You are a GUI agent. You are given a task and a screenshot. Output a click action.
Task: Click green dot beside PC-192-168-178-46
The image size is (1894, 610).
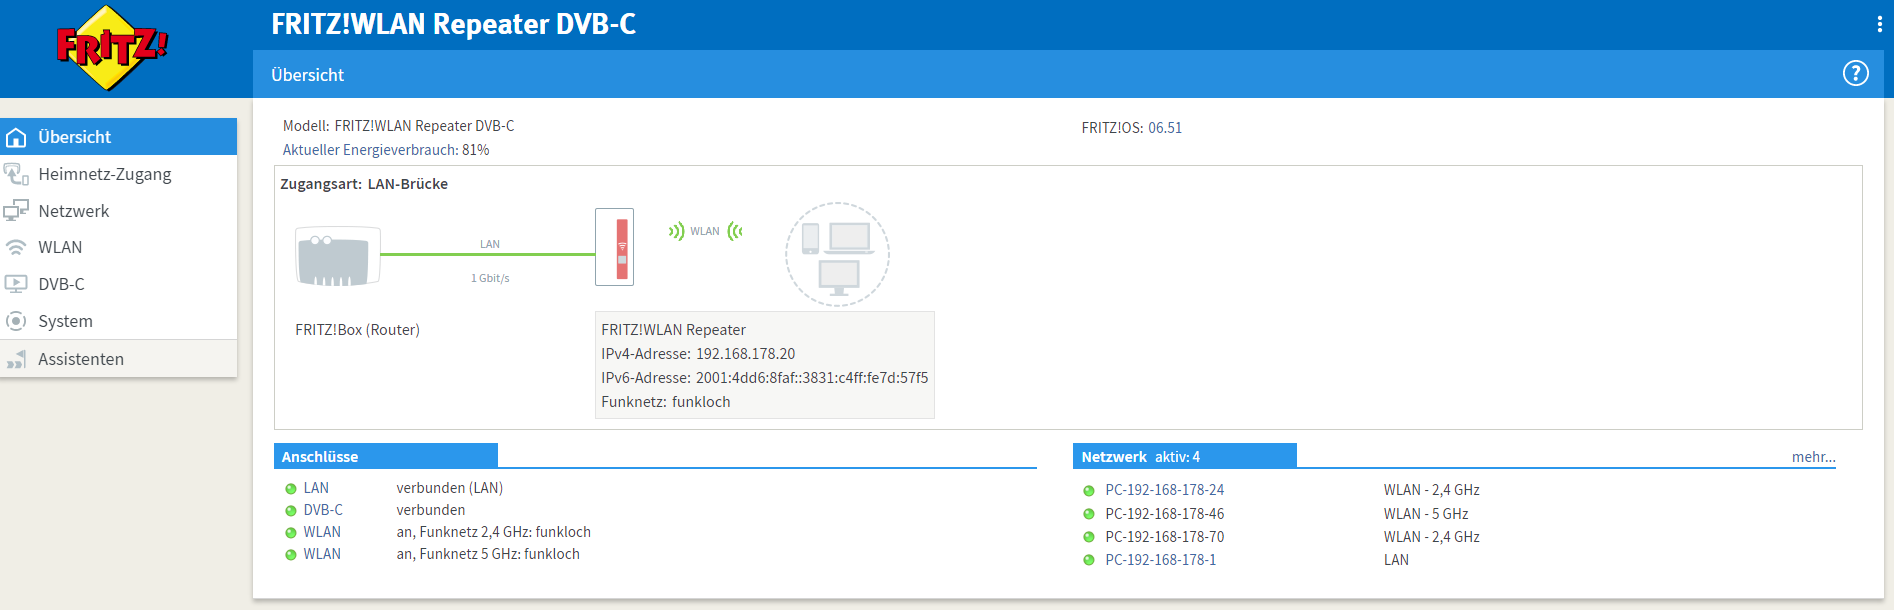tap(1089, 514)
